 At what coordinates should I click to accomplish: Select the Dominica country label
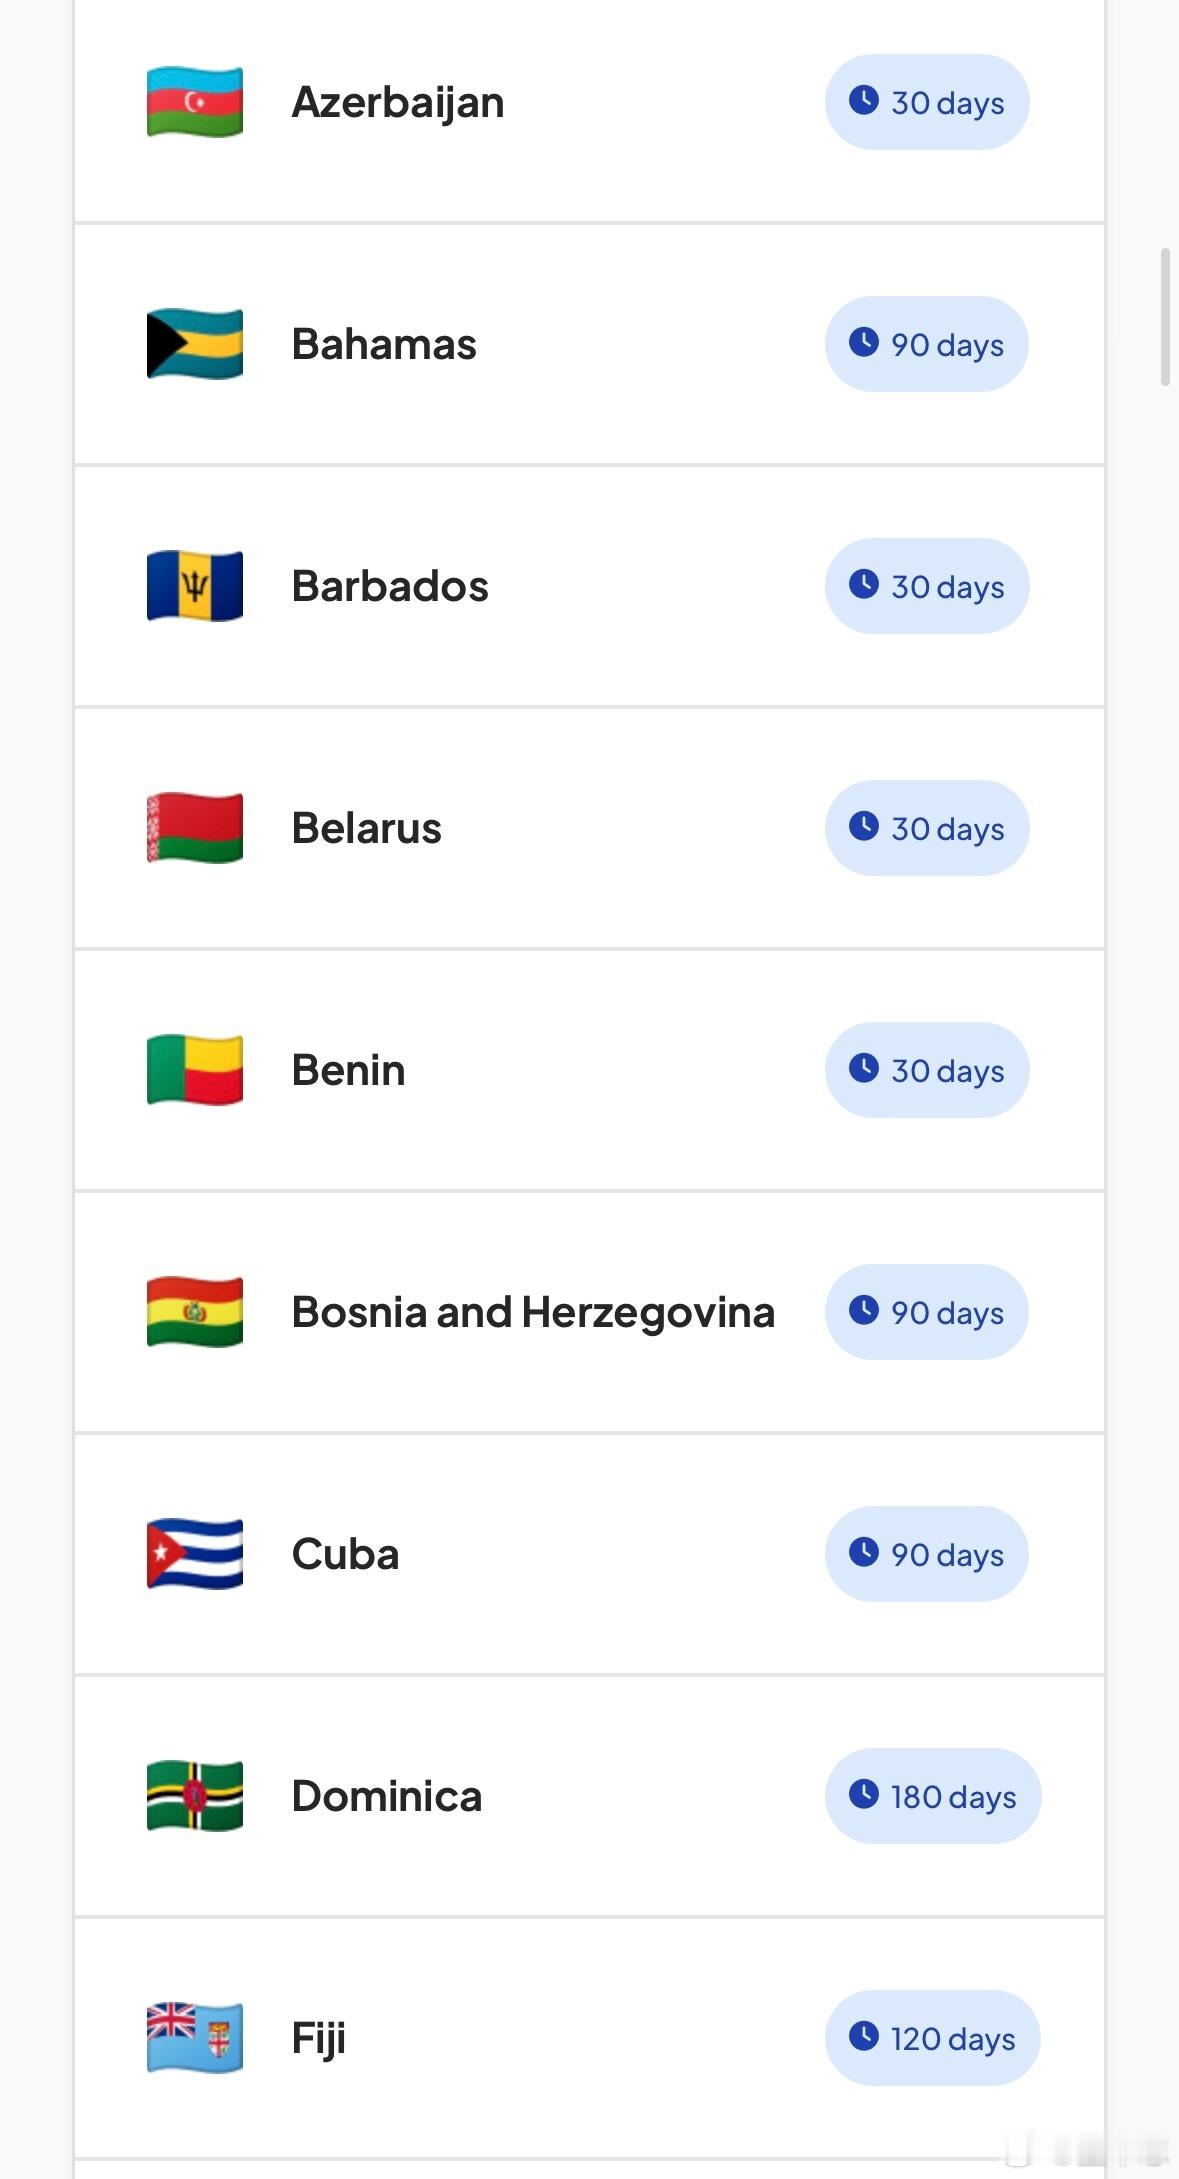(x=387, y=1796)
